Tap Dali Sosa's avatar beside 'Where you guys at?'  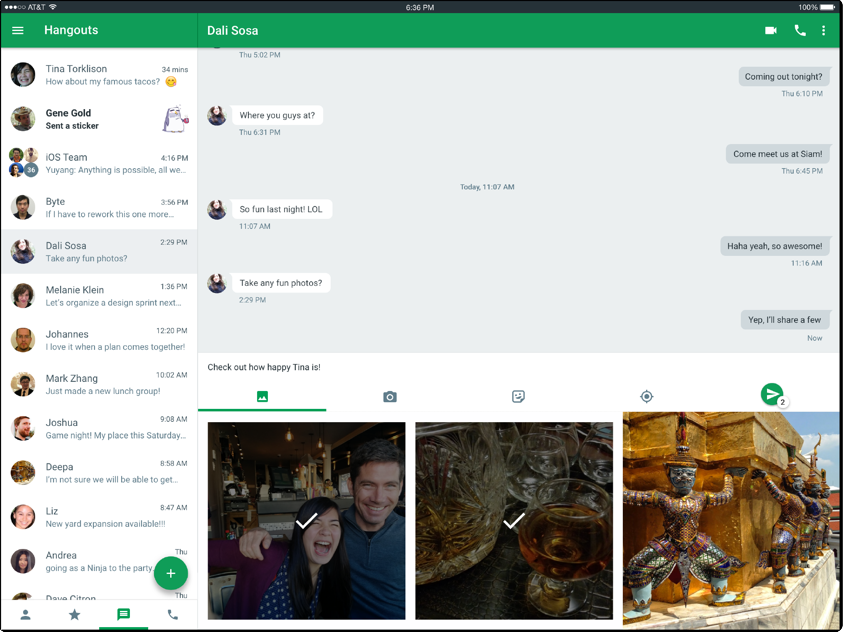pos(217,116)
